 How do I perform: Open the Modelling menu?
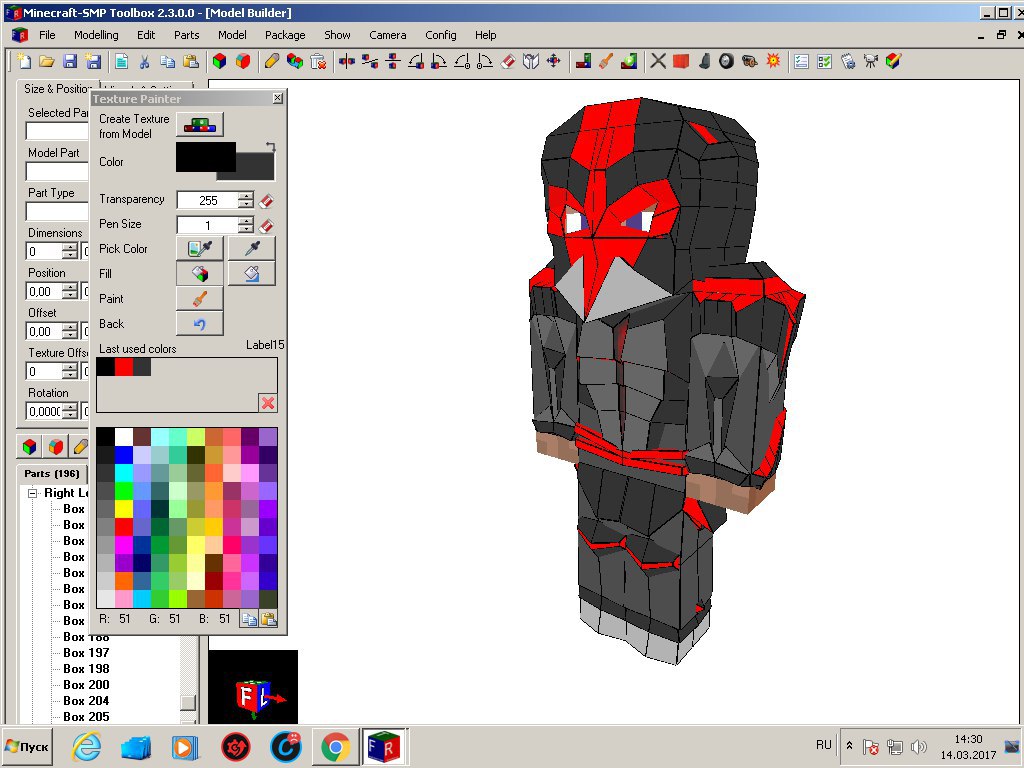[x=96, y=35]
